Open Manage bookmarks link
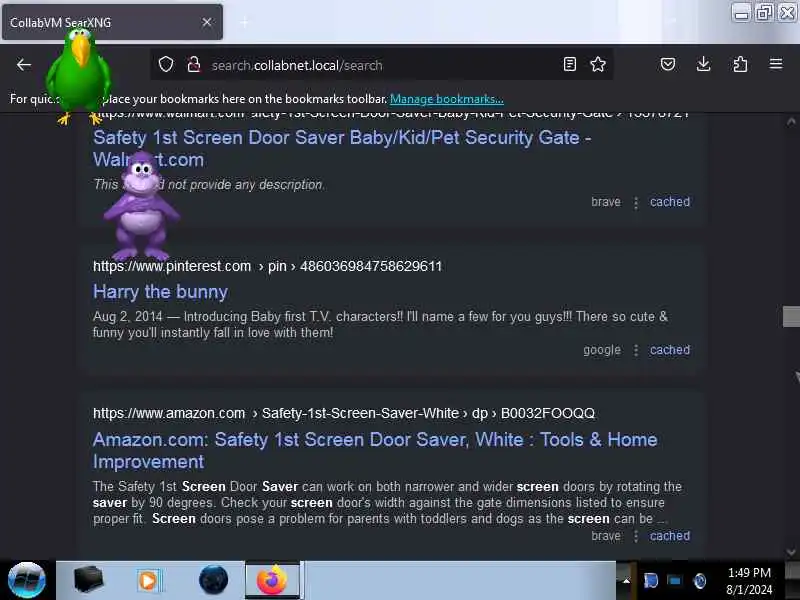 coord(446,99)
